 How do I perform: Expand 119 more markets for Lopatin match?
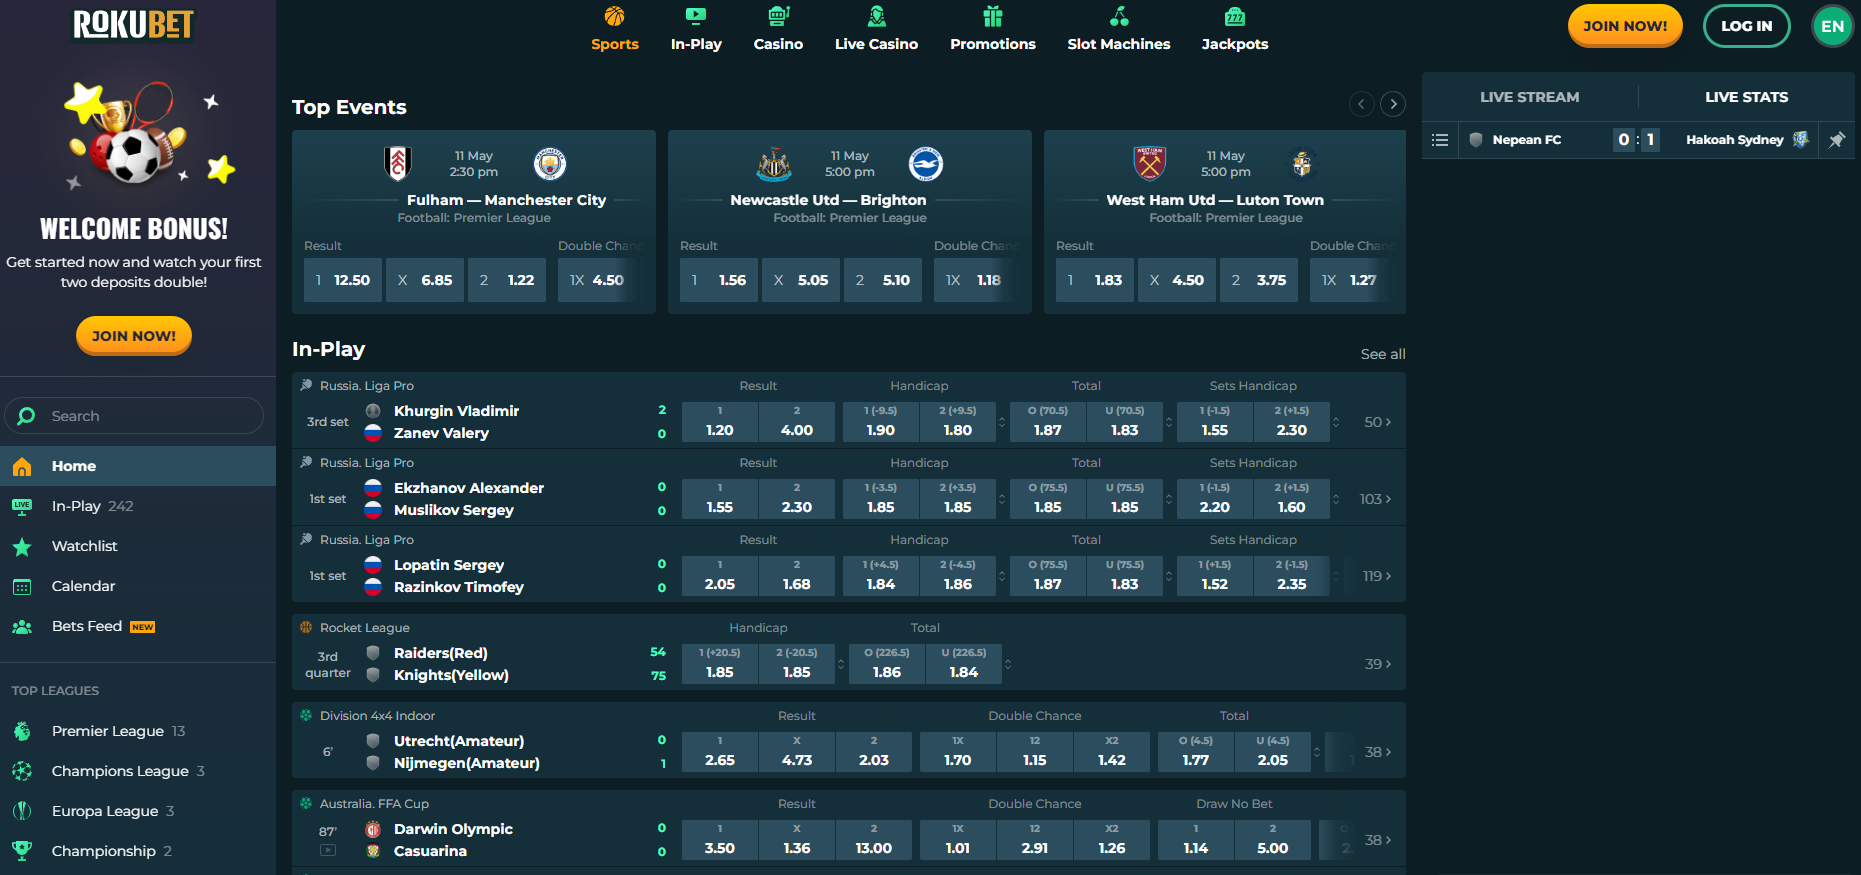click(x=1376, y=576)
